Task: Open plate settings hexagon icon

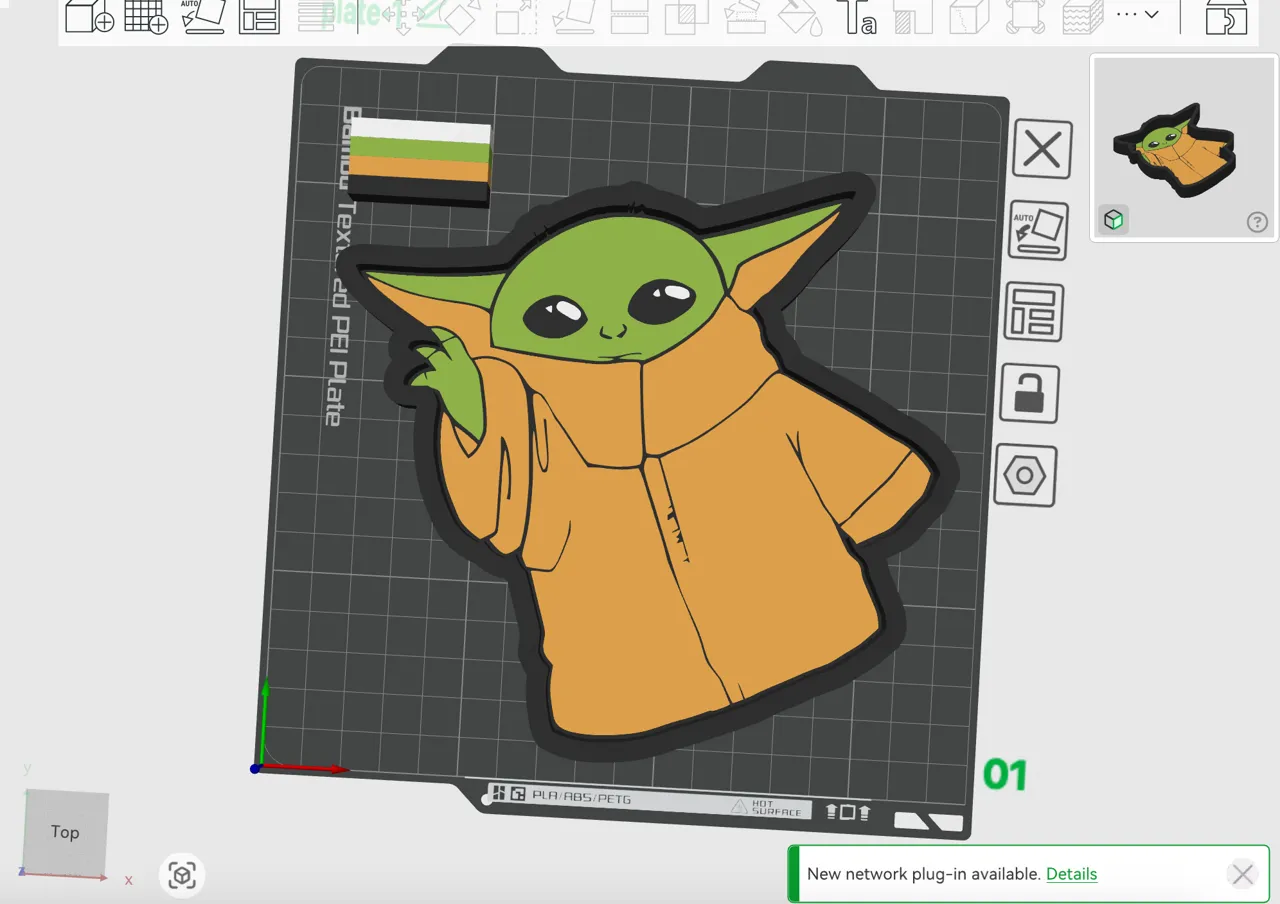Action: click(1025, 476)
